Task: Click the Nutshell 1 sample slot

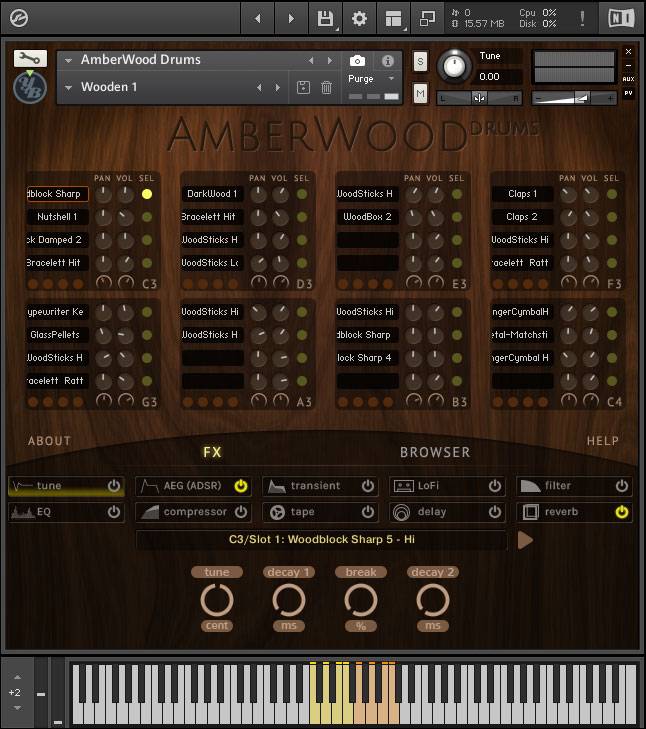Action: click(58, 217)
